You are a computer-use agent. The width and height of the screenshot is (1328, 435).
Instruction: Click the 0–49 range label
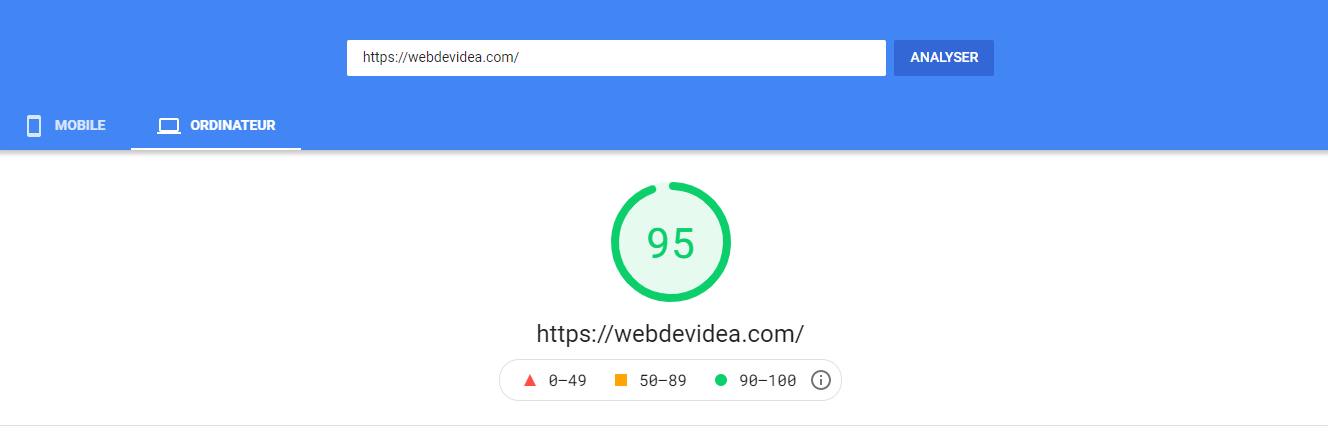[x=567, y=380]
